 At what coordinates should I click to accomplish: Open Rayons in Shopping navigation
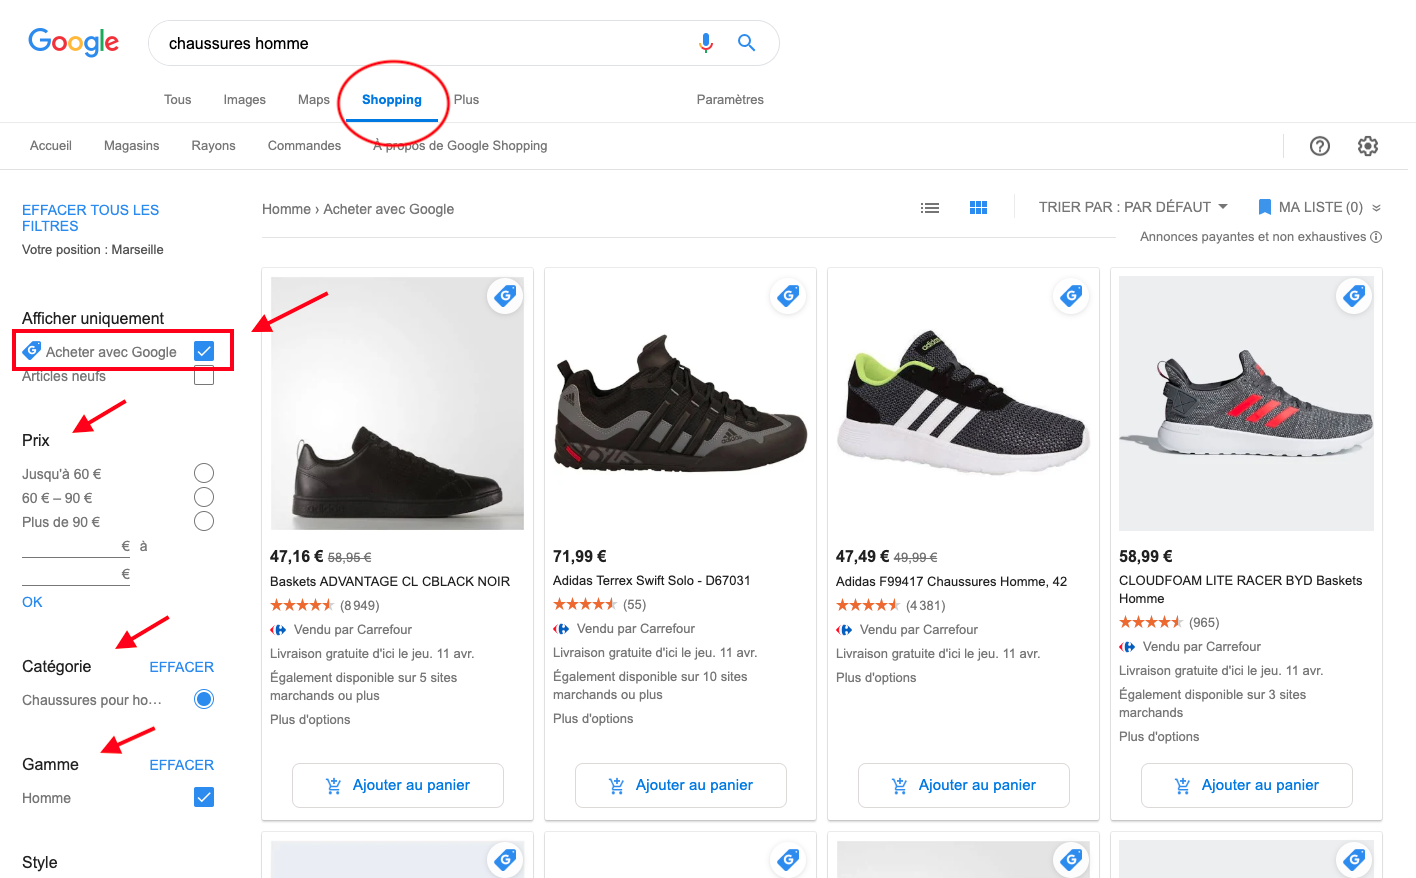pos(213,146)
